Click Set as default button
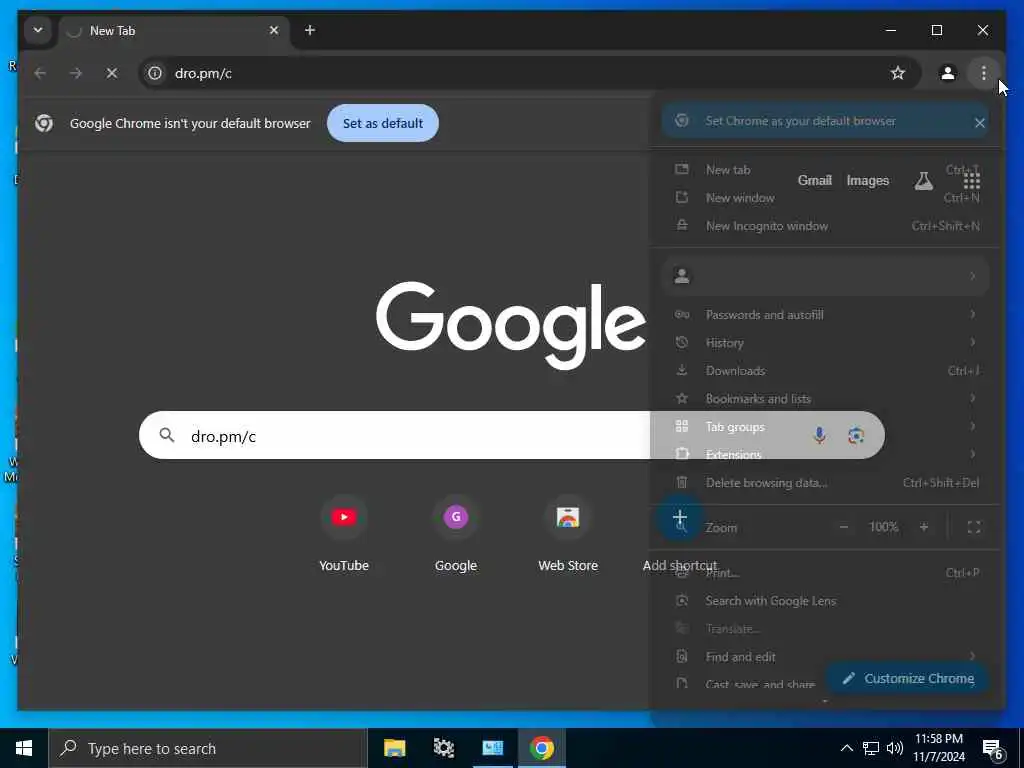Viewport: 1024px width, 768px height. [x=383, y=123]
